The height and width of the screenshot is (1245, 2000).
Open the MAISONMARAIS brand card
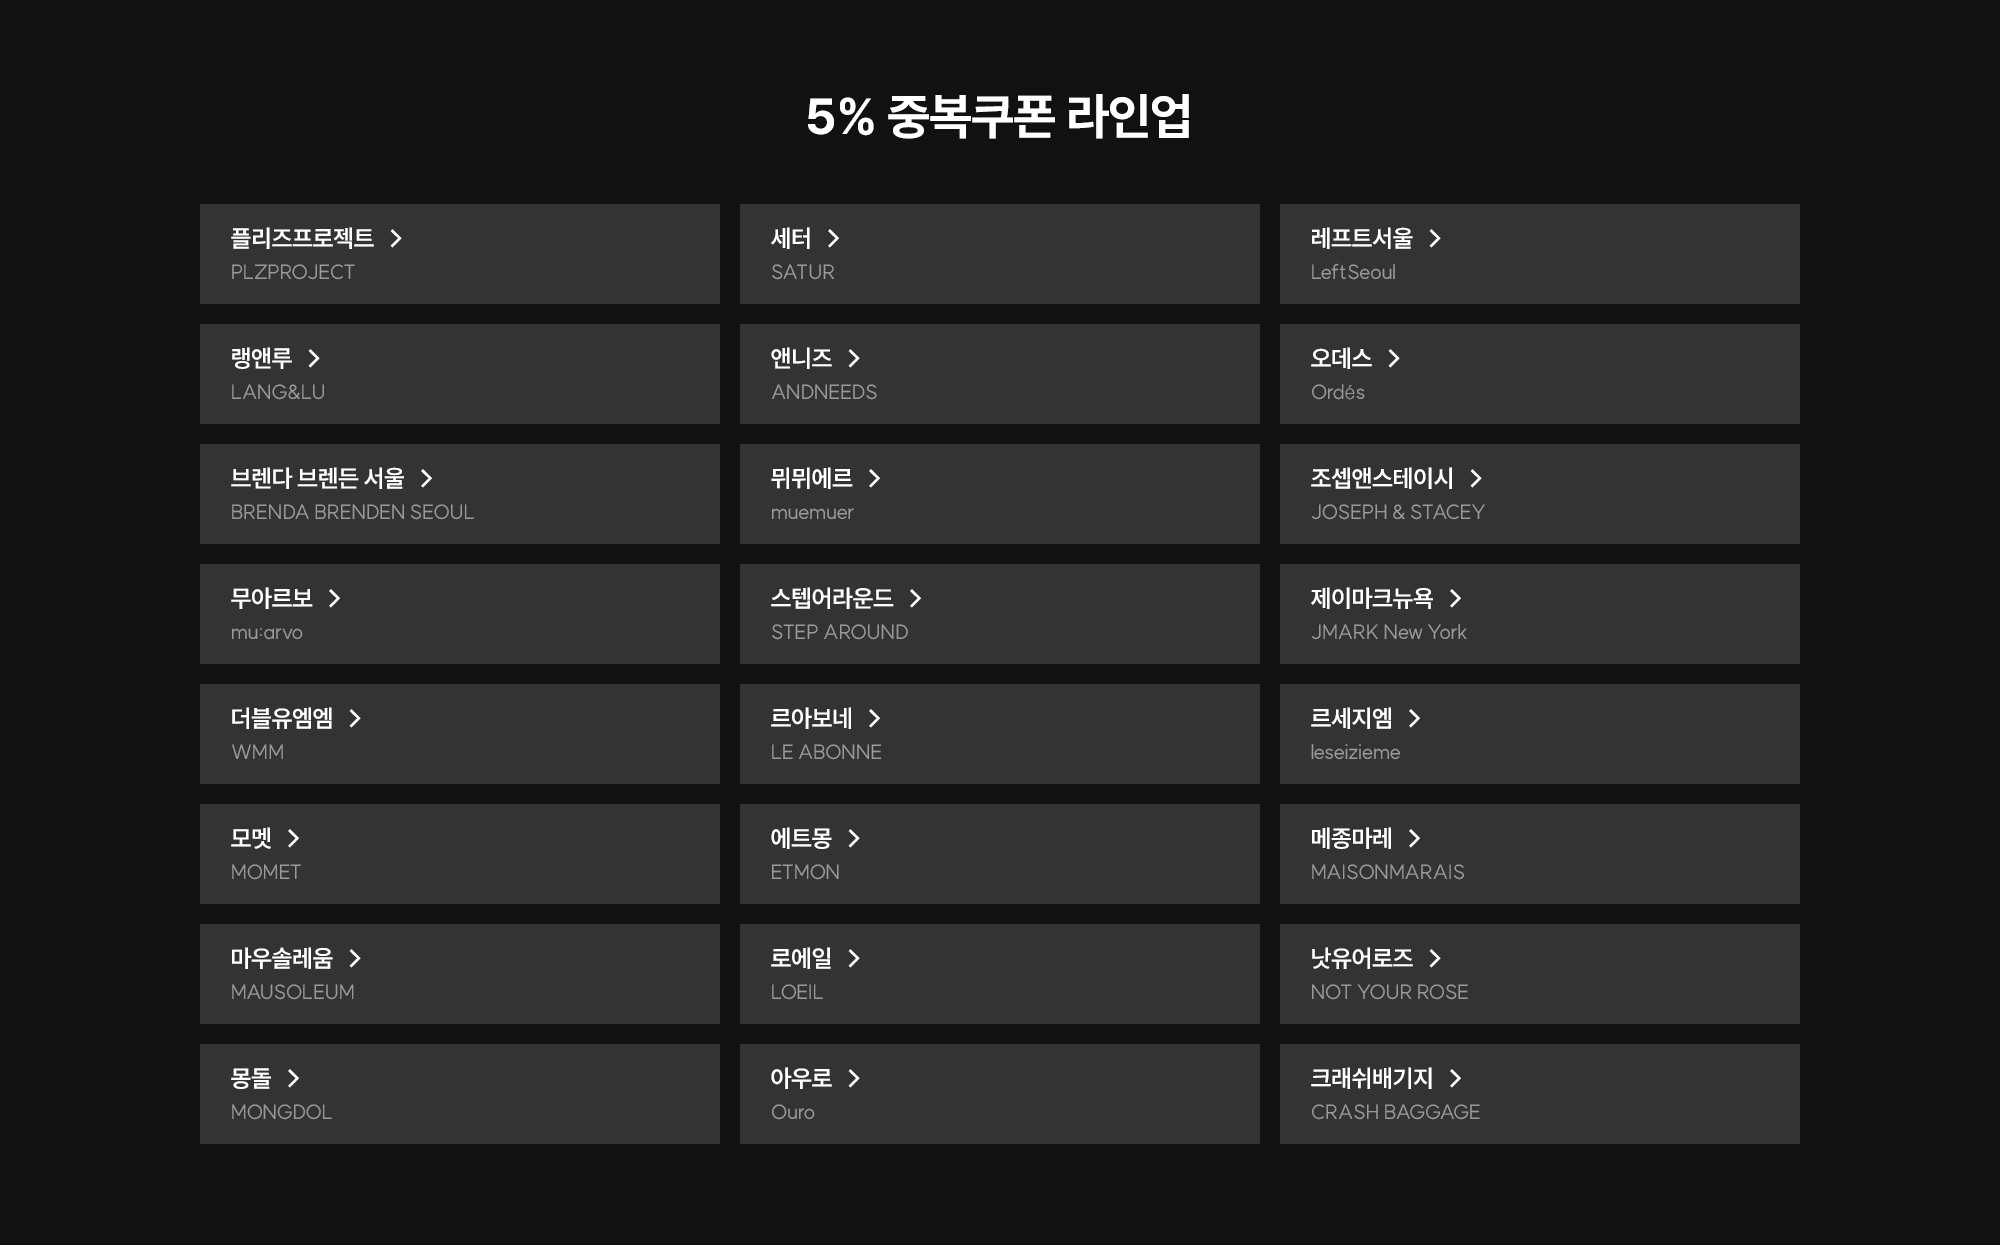click(1539, 854)
